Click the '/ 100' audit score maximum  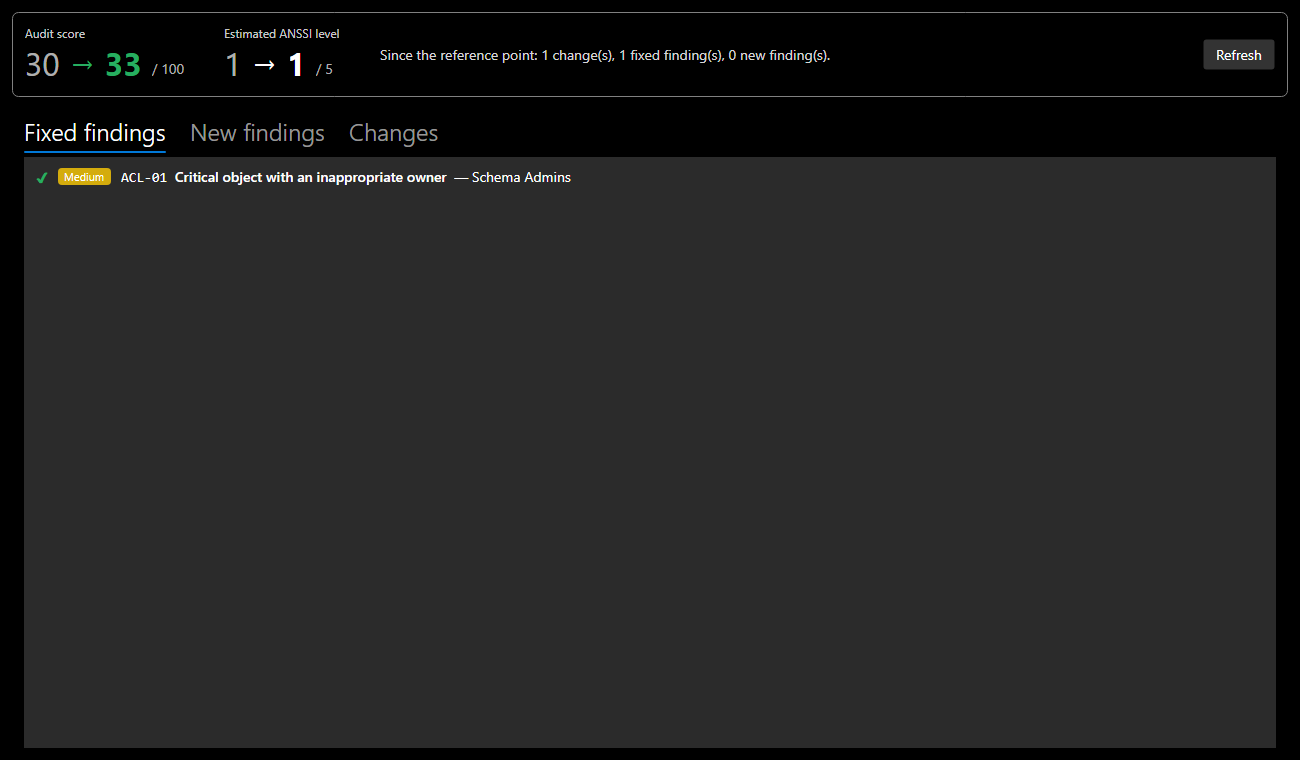[168, 69]
